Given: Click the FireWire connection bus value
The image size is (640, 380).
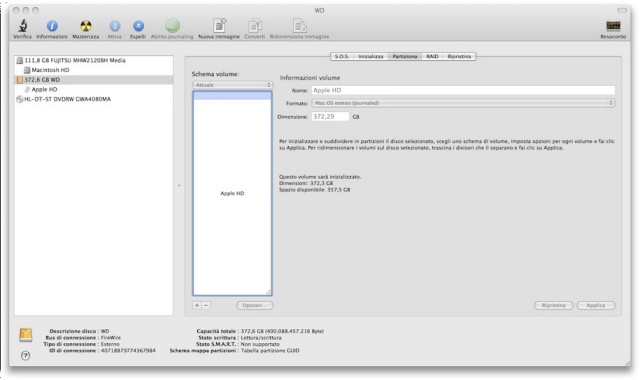Looking at the screenshot, I should (x=111, y=338).
